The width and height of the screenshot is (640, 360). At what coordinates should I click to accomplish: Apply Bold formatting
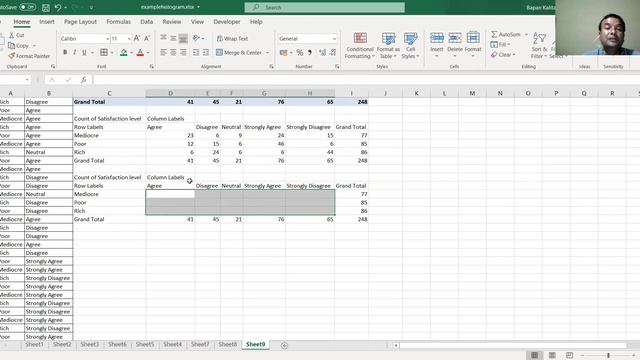coord(65,52)
